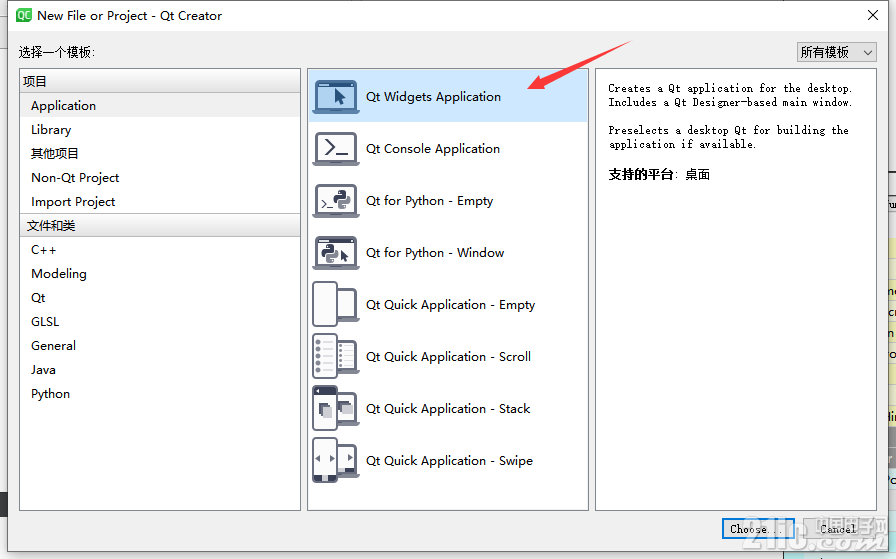Click the Qt Quick Application Scroll icon
The width and height of the screenshot is (896, 559).
(335, 356)
